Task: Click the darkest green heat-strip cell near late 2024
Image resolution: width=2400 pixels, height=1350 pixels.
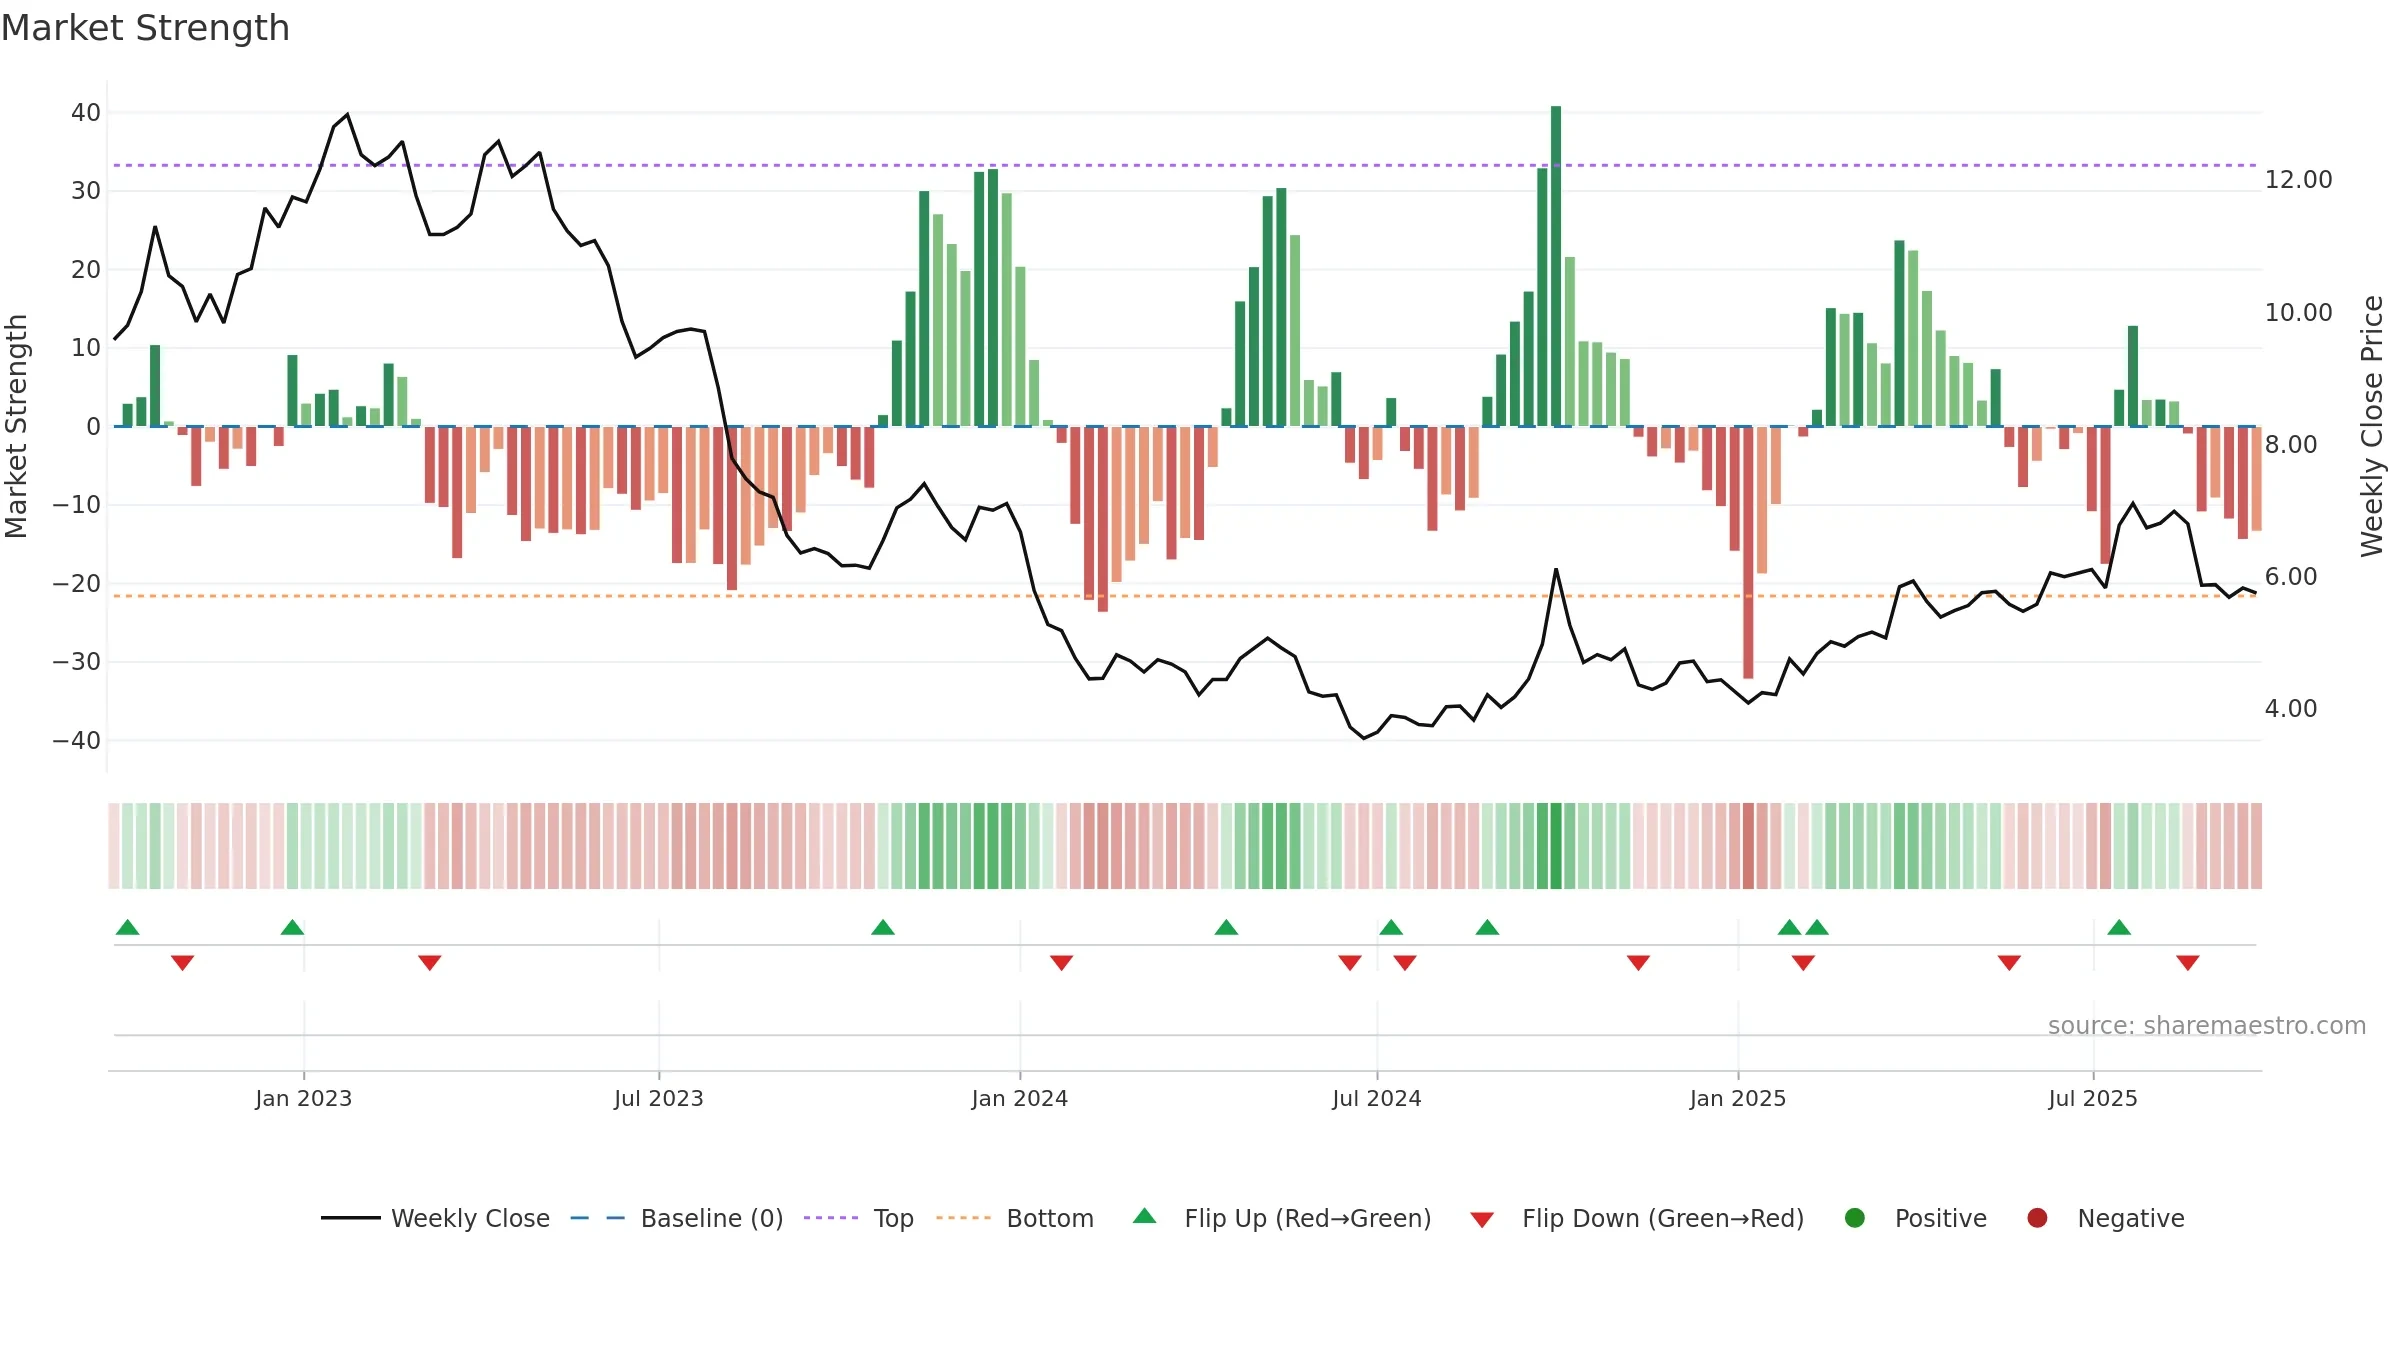Action: pyautogui.click(x=1556, y=846)
